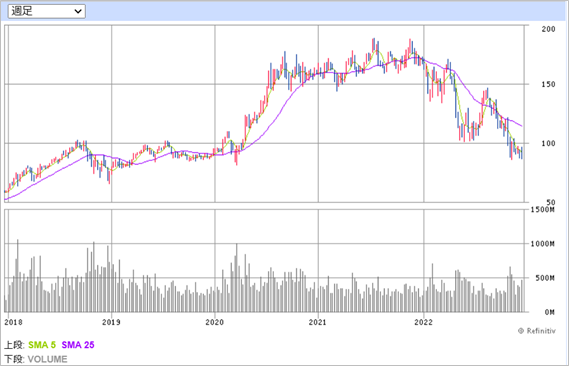This screenshot has width=569, height=366.
Task: Click the 2019 x-axis label
Action: pyautogui.click(x=111, y=322)
